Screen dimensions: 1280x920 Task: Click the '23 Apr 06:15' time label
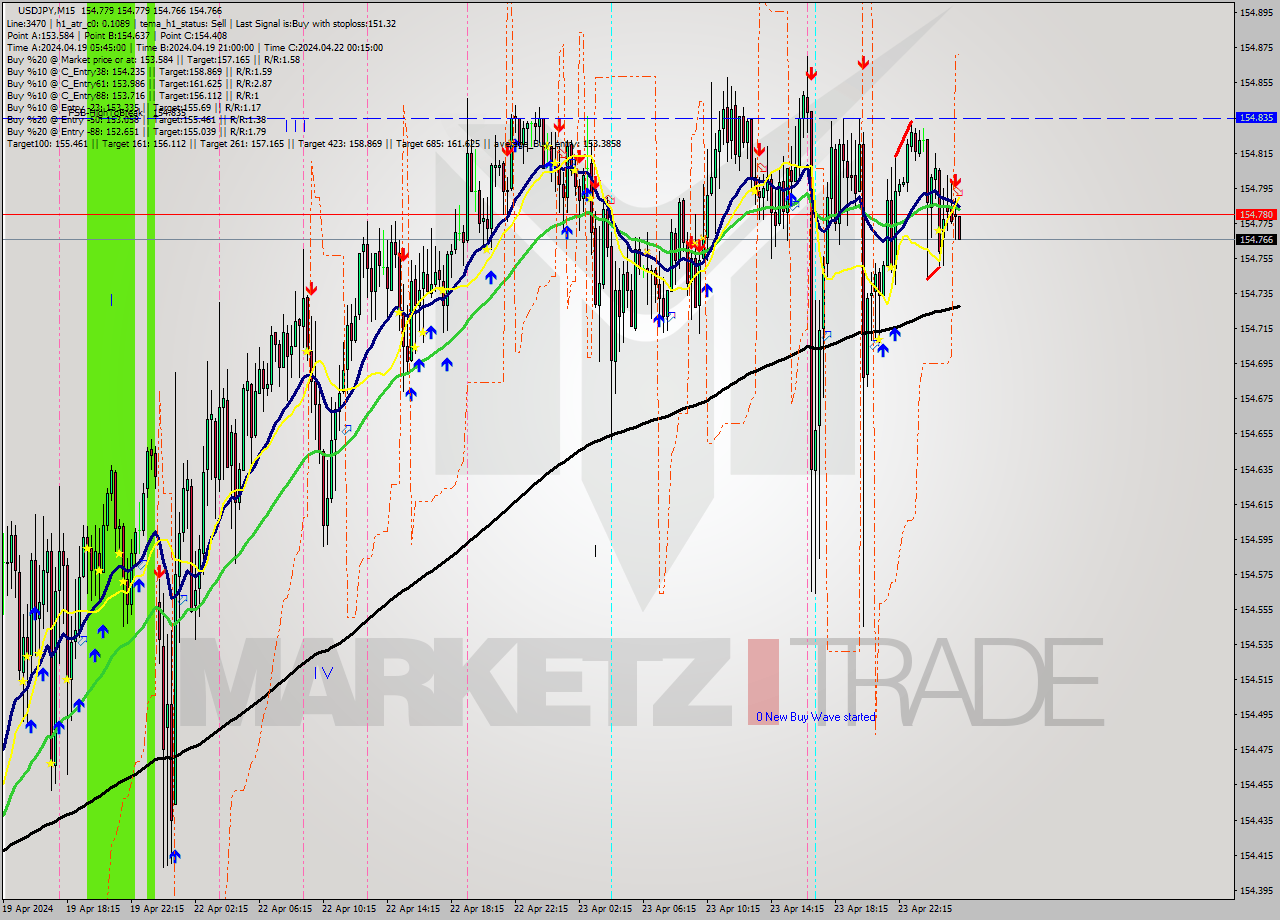click(670, 909)
